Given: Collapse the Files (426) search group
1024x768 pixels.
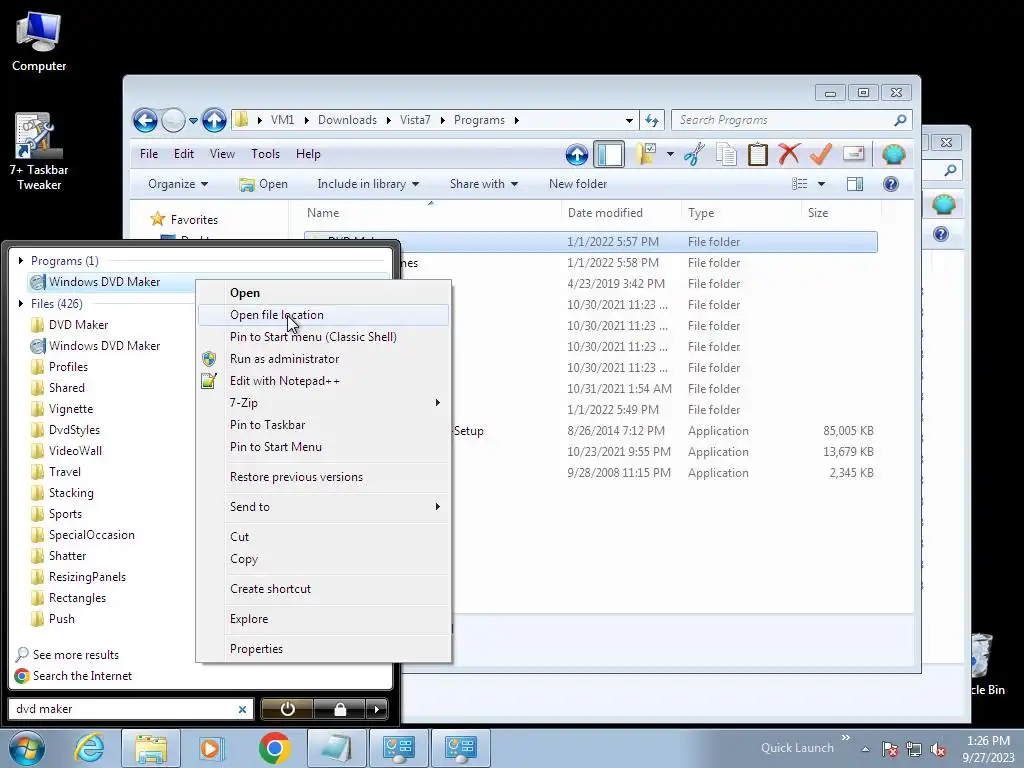Looking at the screenshot, I should [x=21, y=304].
